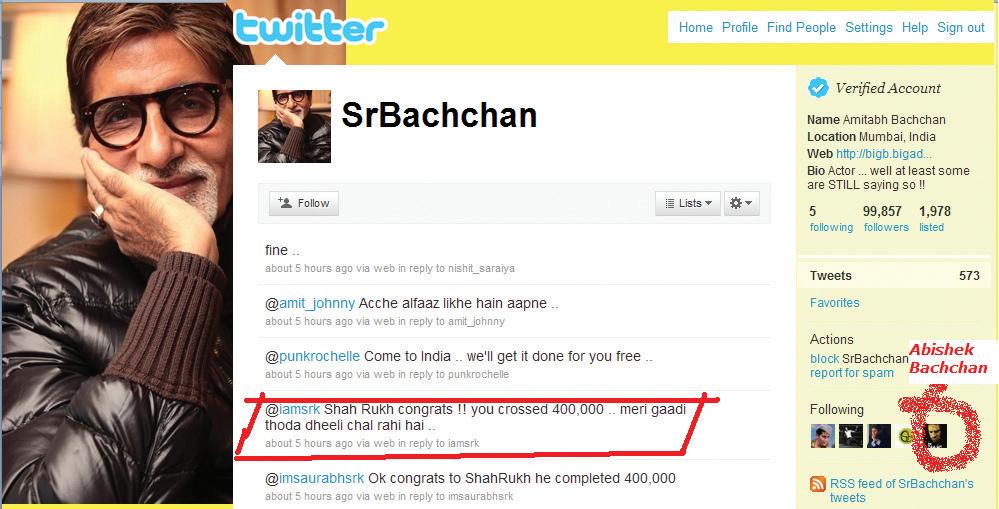Click the third following user avatar
The image size is (999, 509).
click(x=879, y=436)
